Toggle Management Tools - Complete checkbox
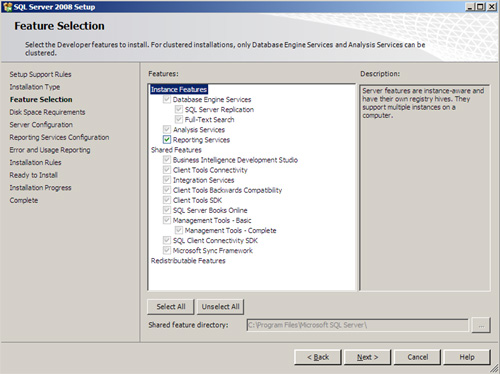This screenshot has width=500, height=374. (x=179, y=230)
